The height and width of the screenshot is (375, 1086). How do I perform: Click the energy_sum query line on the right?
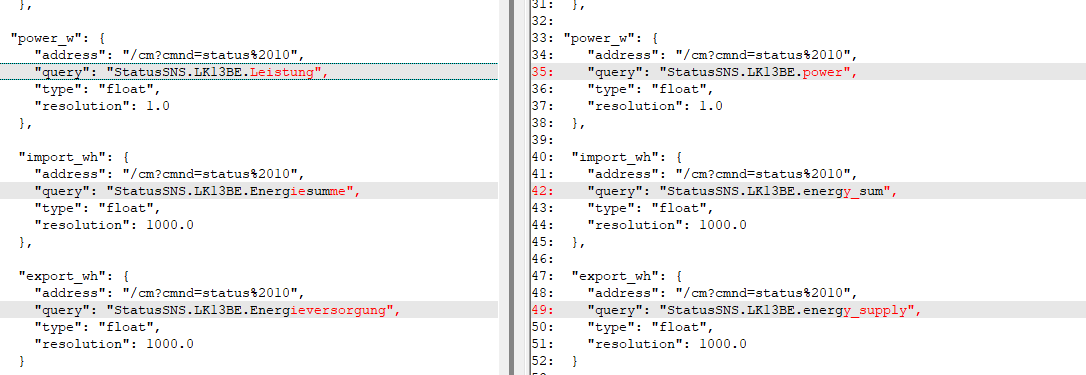click(808, 191)
